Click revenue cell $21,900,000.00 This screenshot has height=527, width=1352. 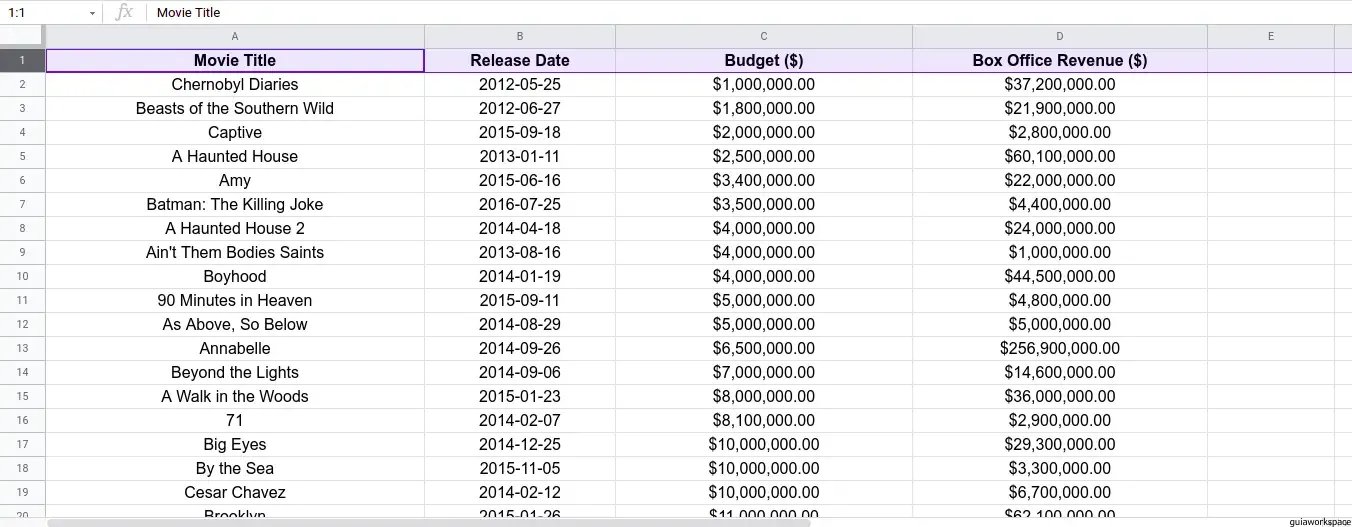[x=1060, y=108]
